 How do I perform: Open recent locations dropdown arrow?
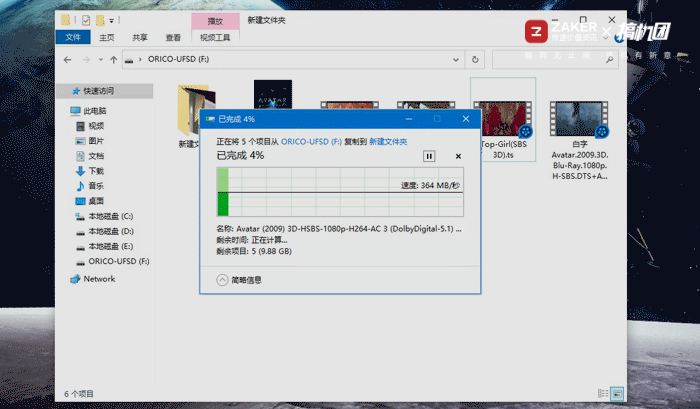pyautogui.click(x=100, y=59)
